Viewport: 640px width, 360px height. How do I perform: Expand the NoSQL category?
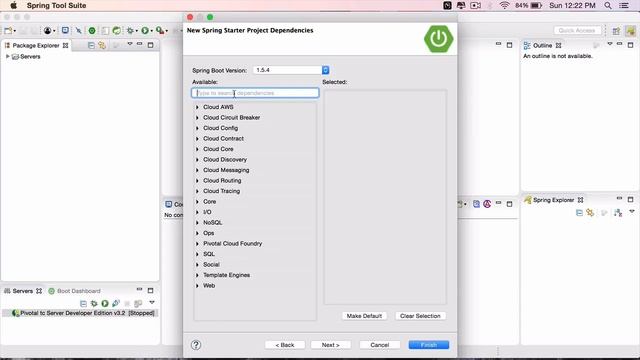click(197, 223)
